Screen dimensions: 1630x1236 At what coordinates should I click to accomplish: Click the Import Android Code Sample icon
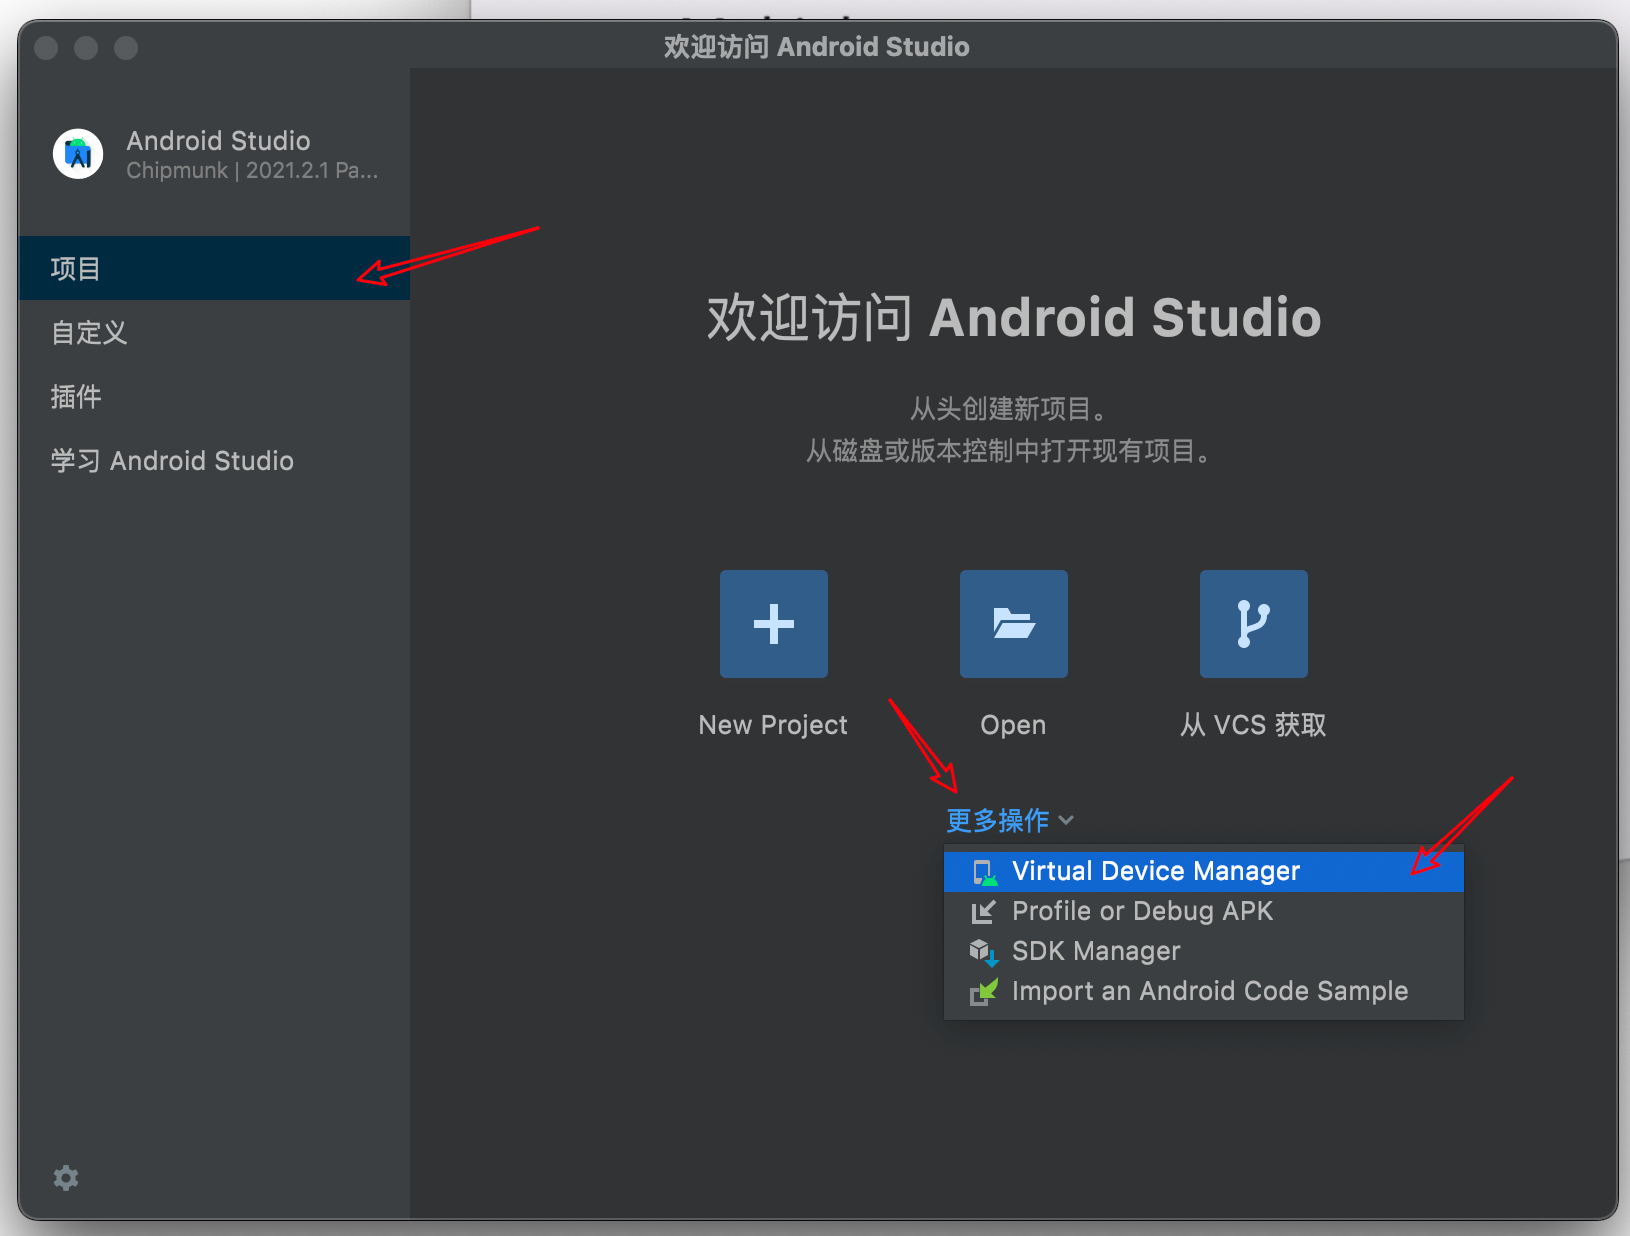pos(984,992)
